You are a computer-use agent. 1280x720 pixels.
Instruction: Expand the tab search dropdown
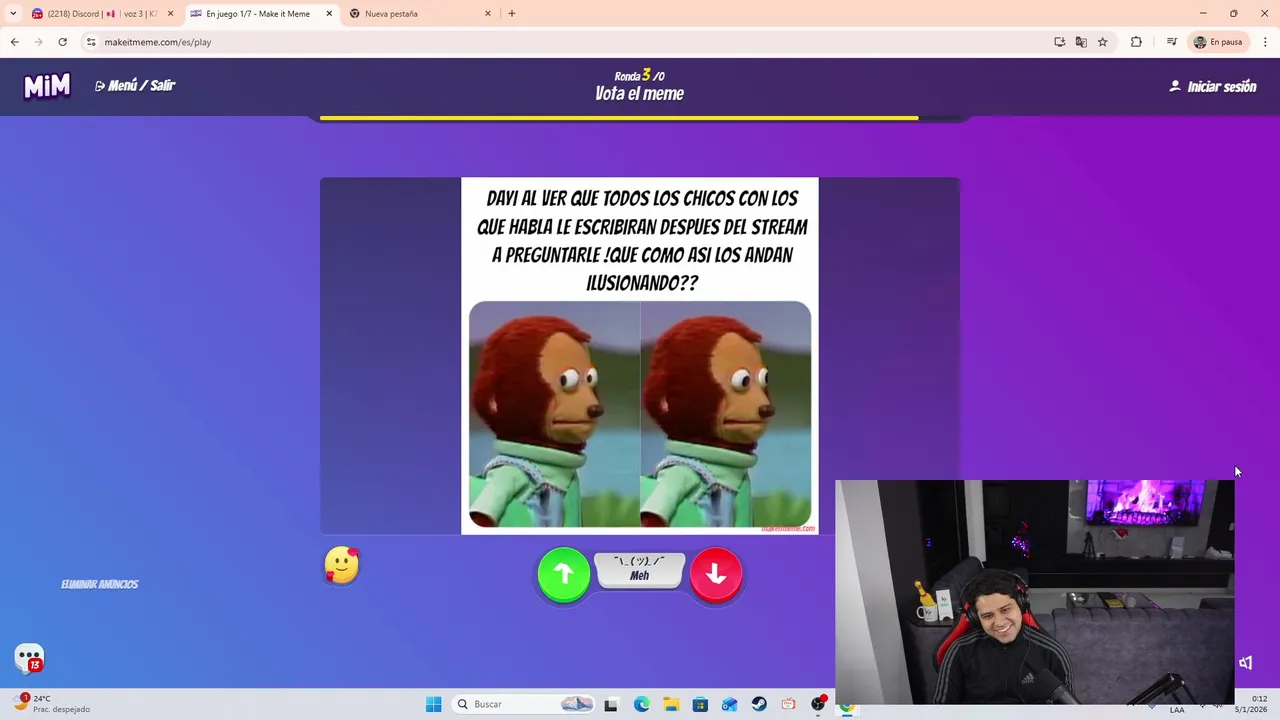point(13,14)
